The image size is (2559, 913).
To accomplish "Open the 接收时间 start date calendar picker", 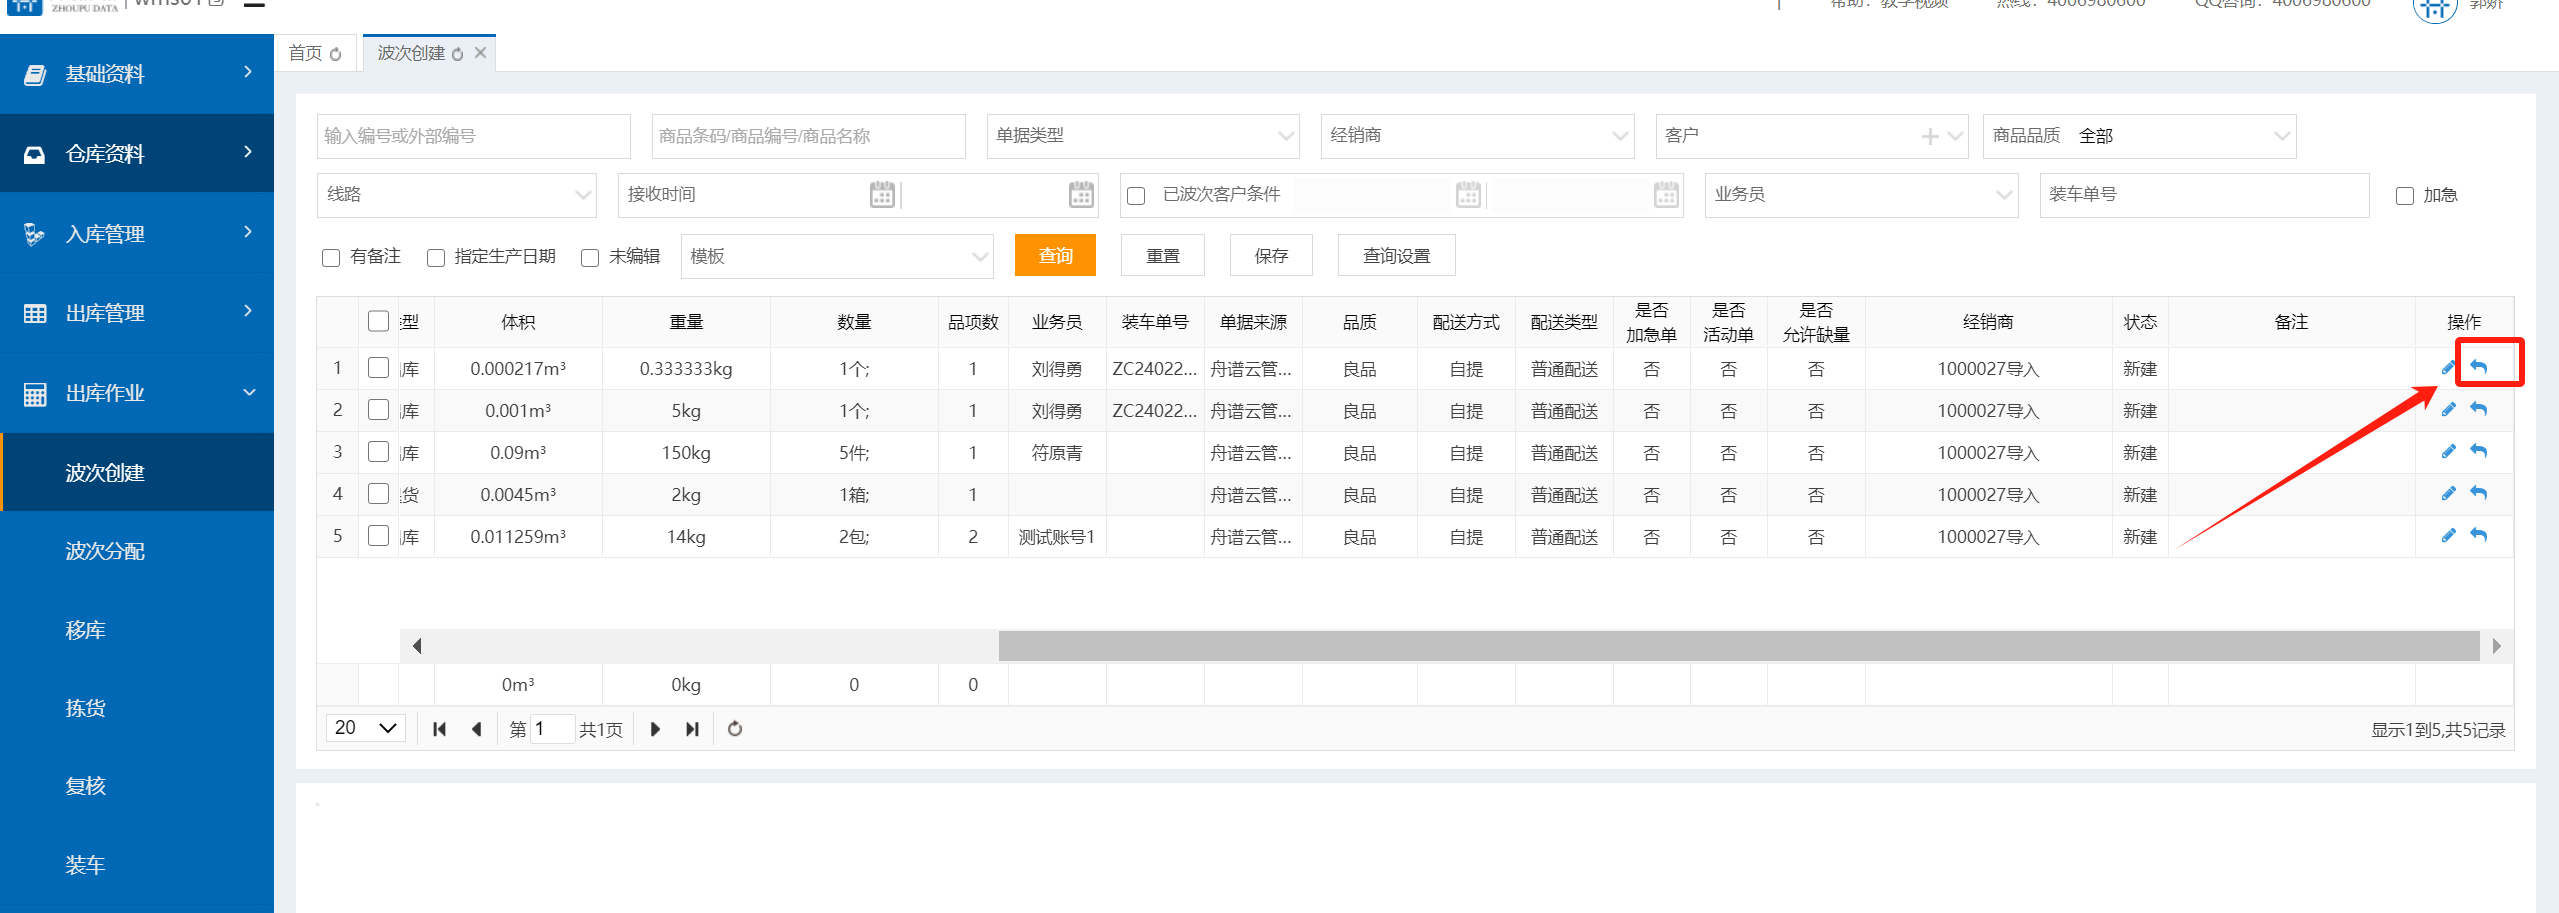I will pyautogui.click(x=881, y=195).
